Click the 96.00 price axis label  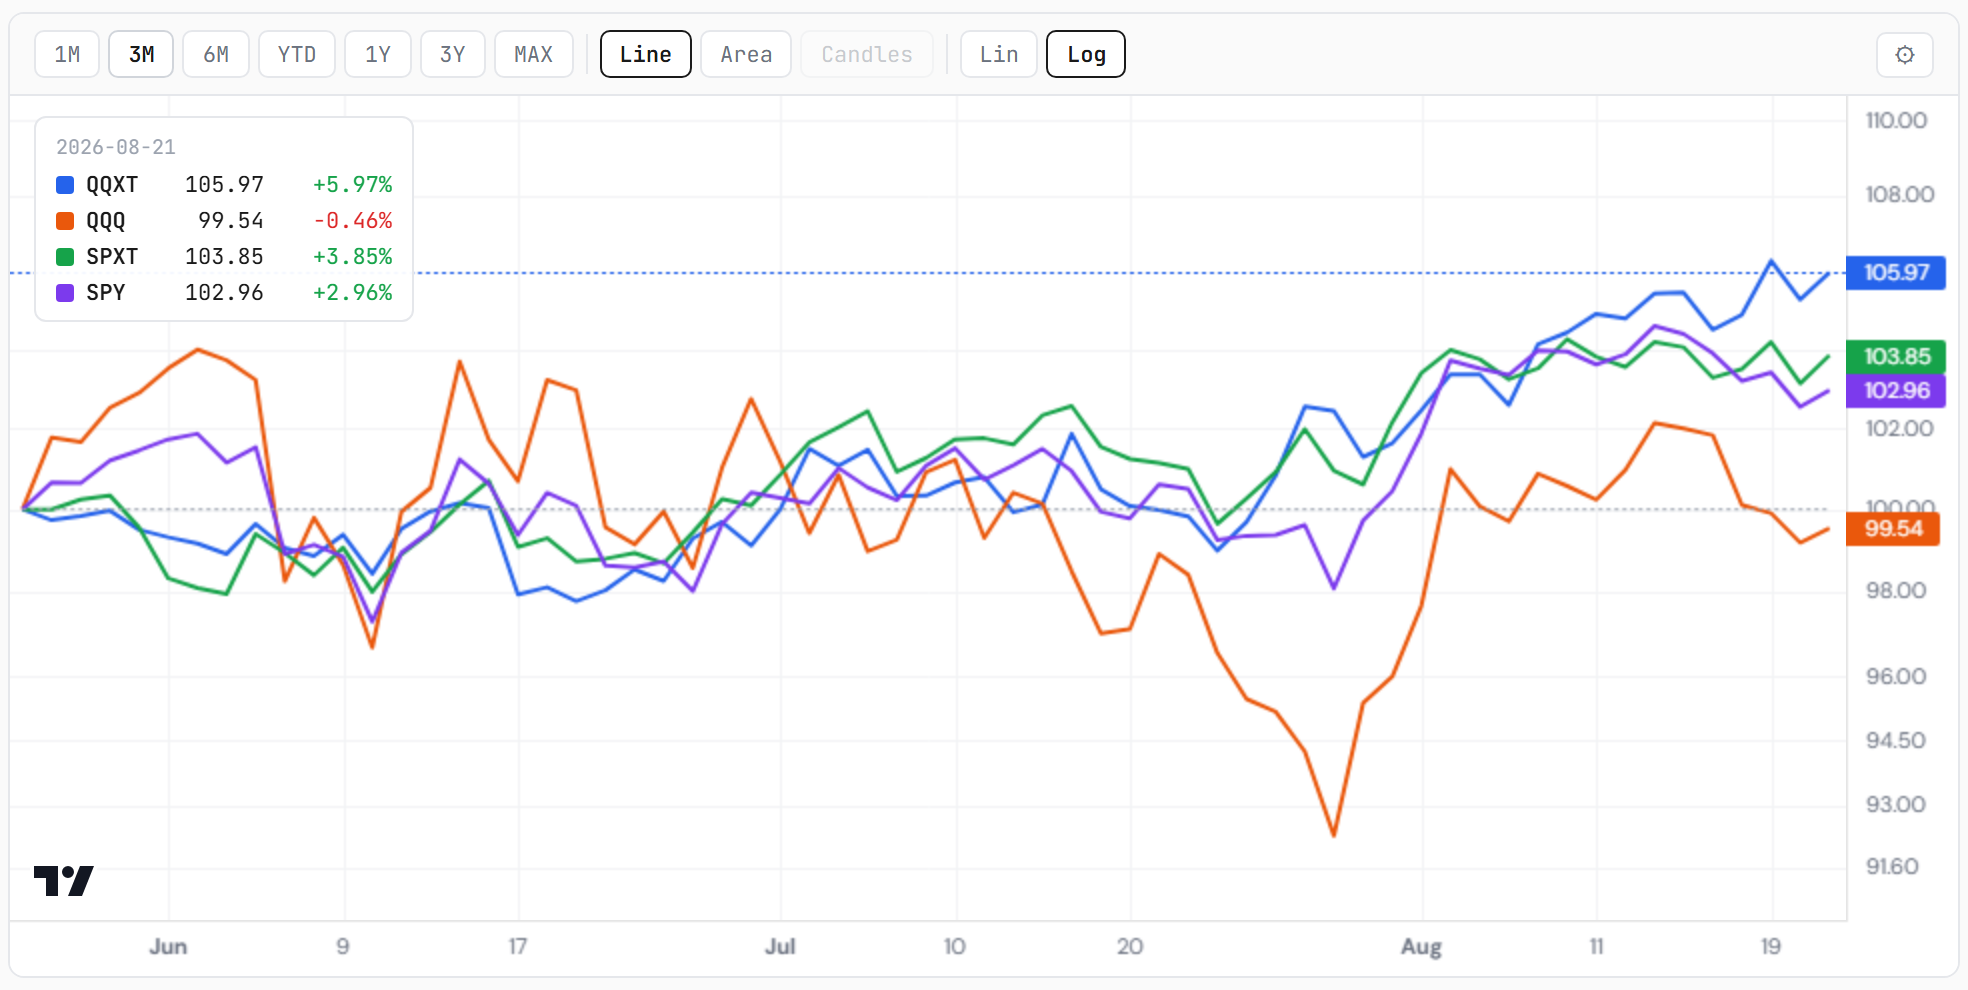tap(1896, 677)
